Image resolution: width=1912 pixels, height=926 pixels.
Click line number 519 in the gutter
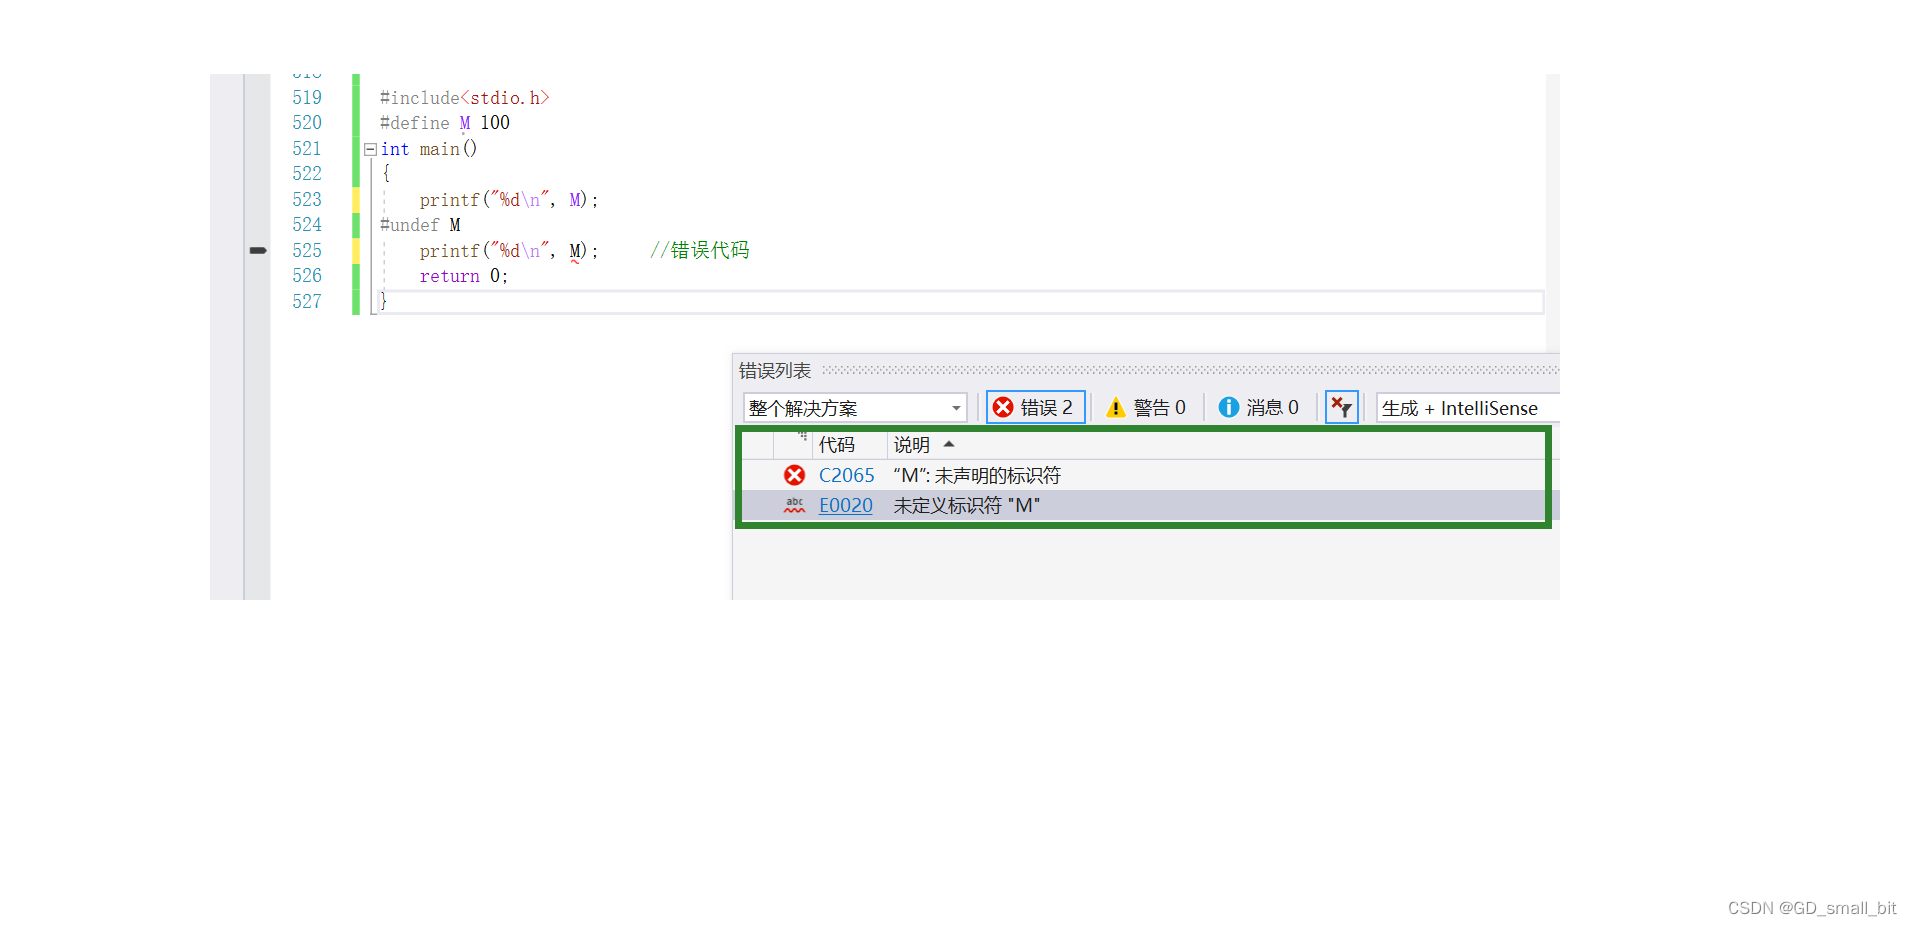(x=307, y=98)
